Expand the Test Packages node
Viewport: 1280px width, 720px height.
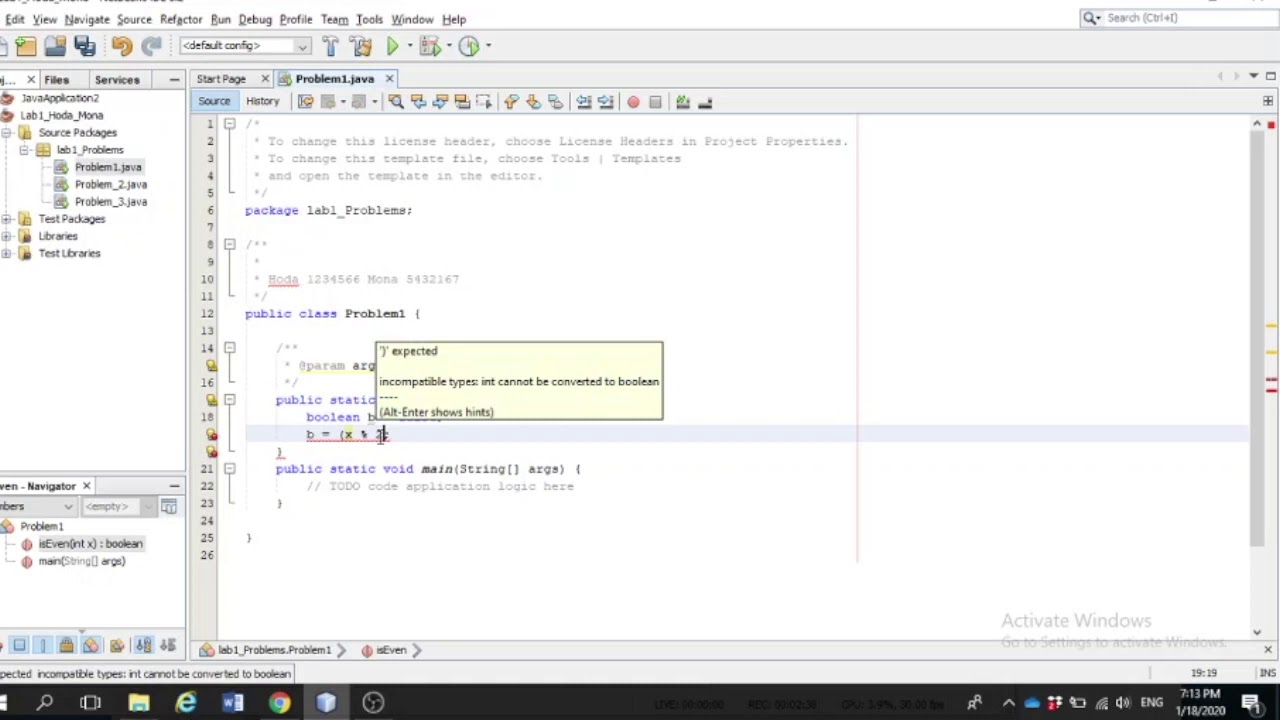tap(7, 219)
